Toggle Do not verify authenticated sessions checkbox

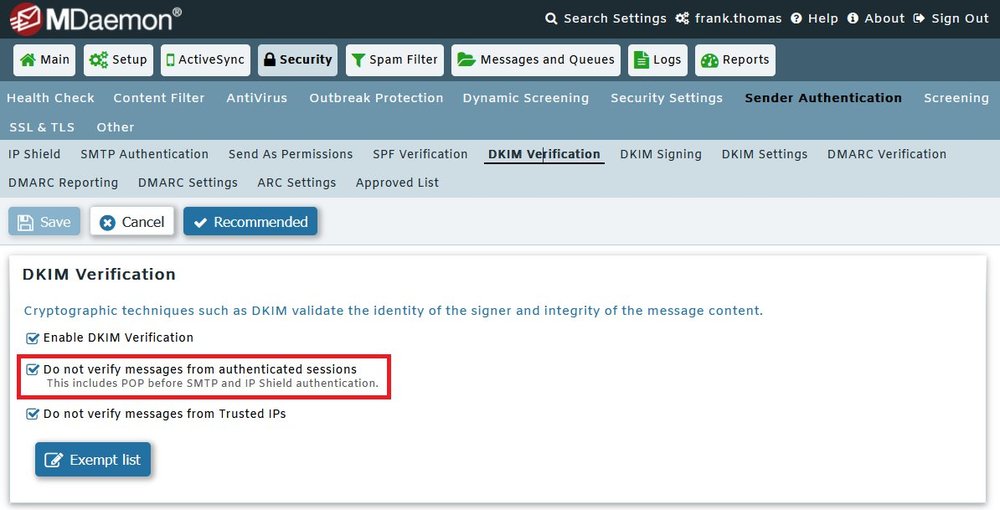32,369
